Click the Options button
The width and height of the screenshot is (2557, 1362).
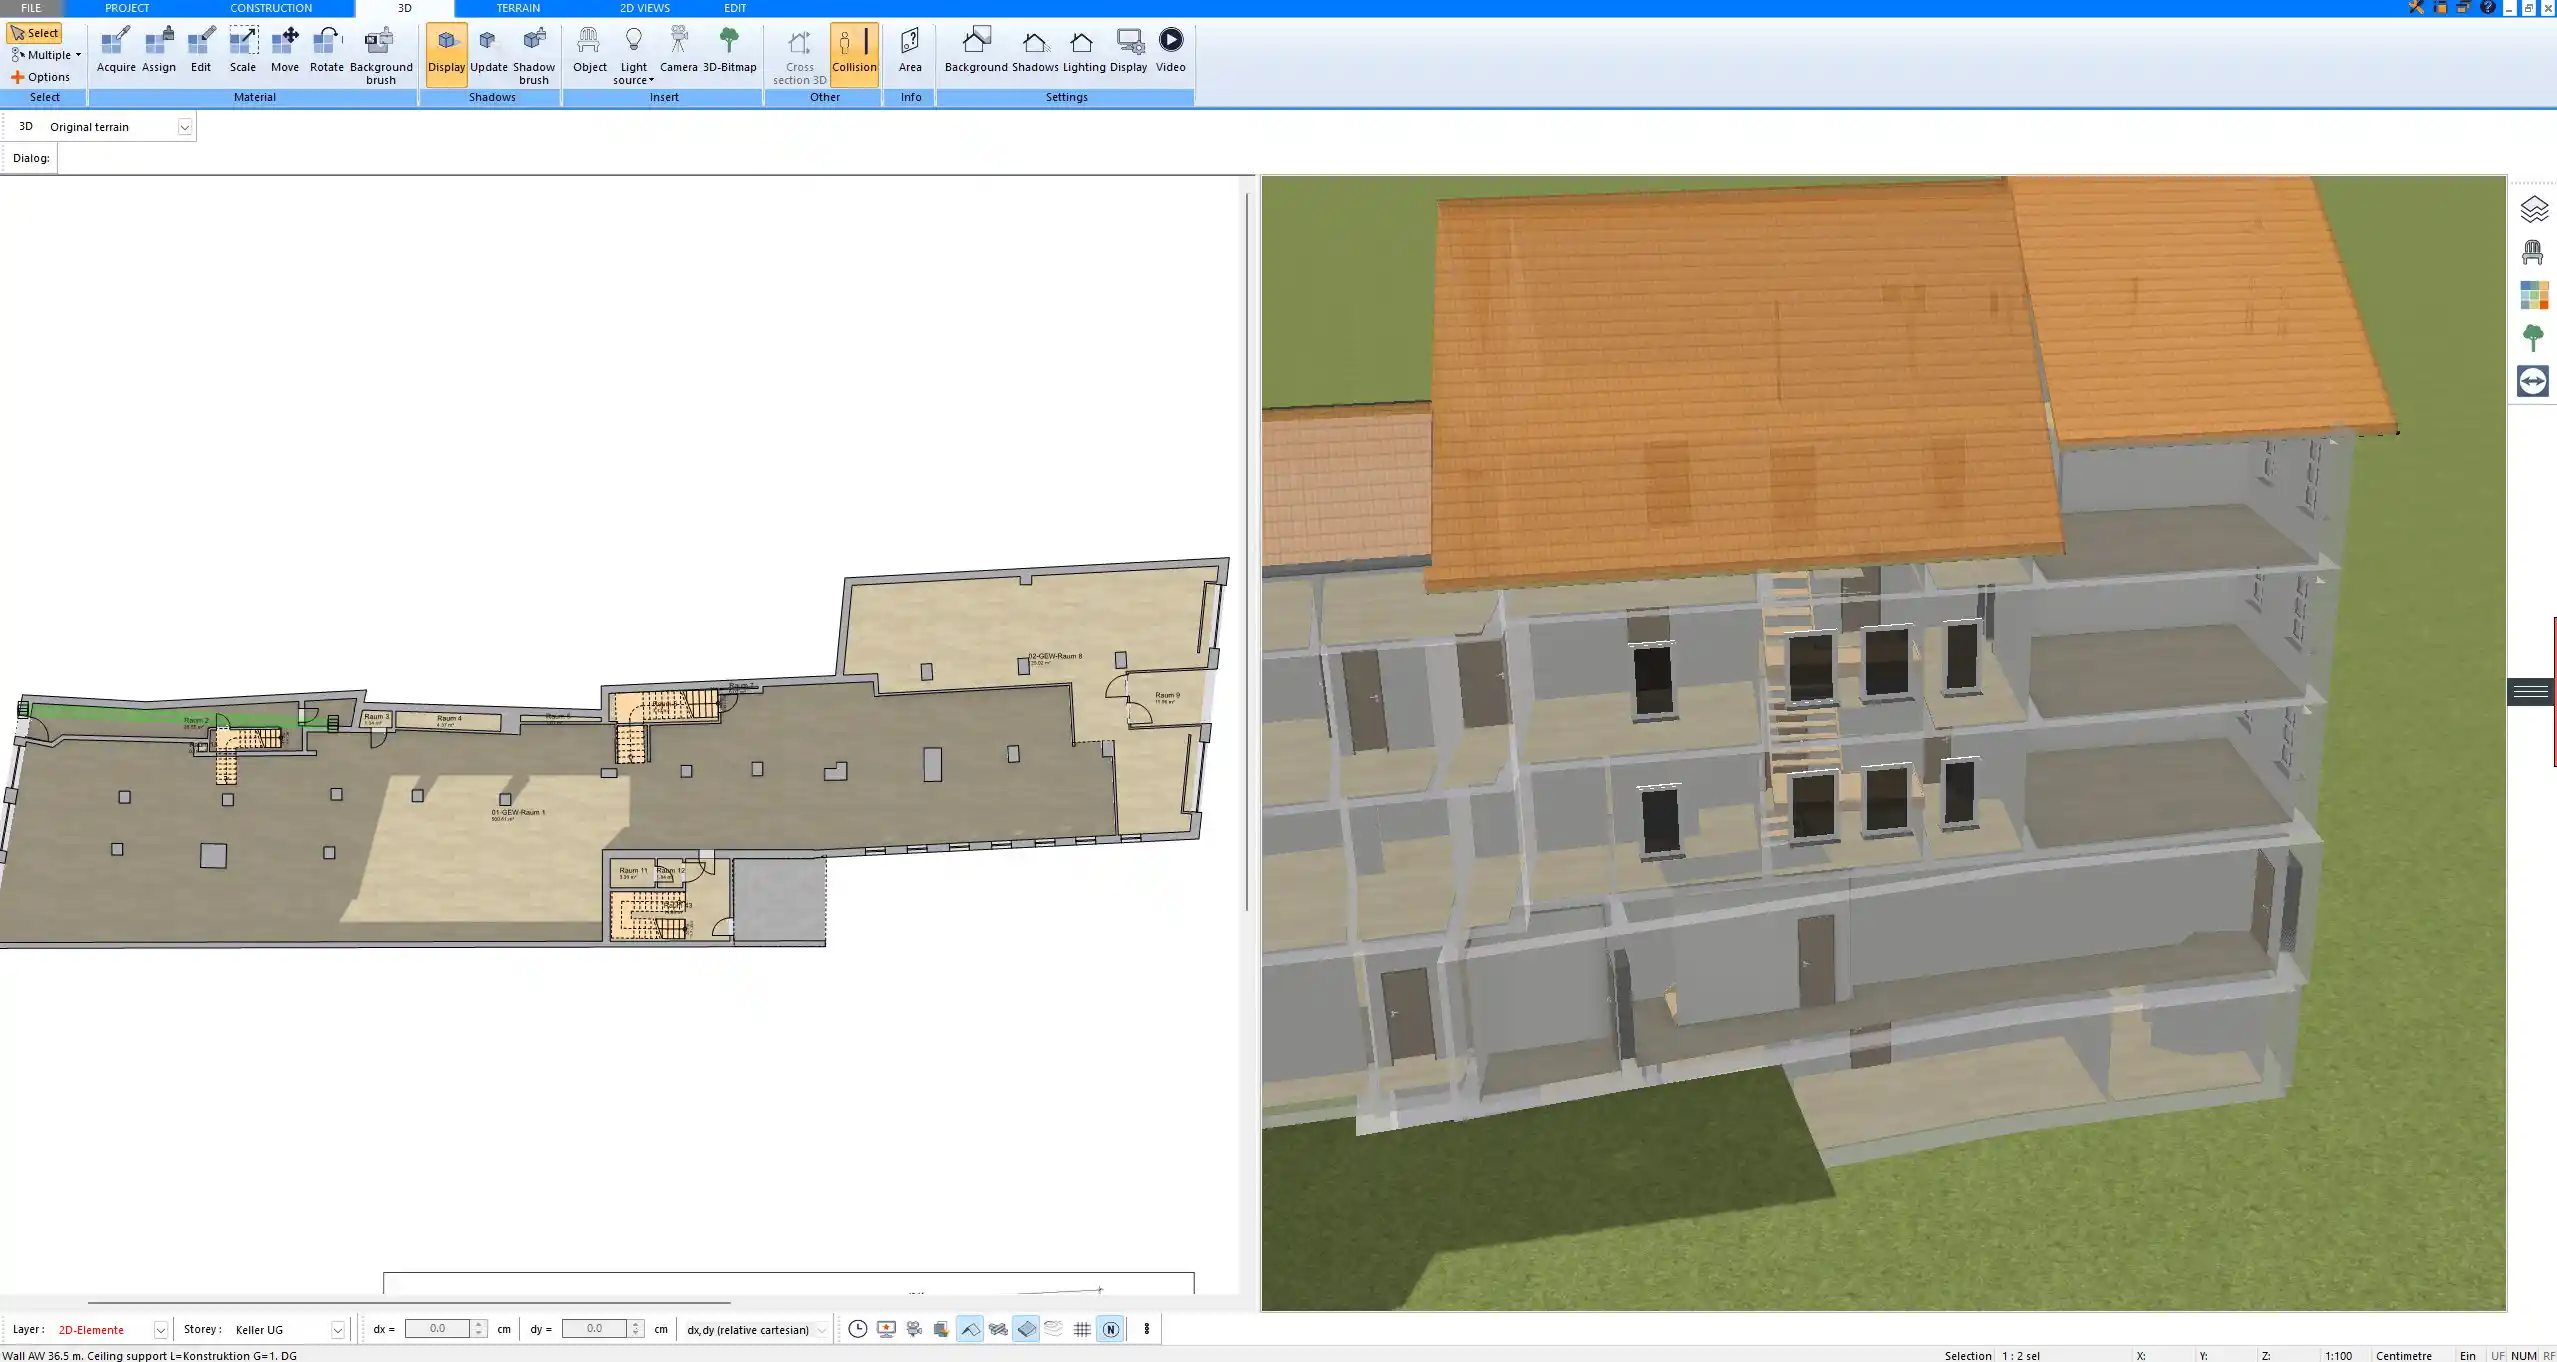(41, 77)
